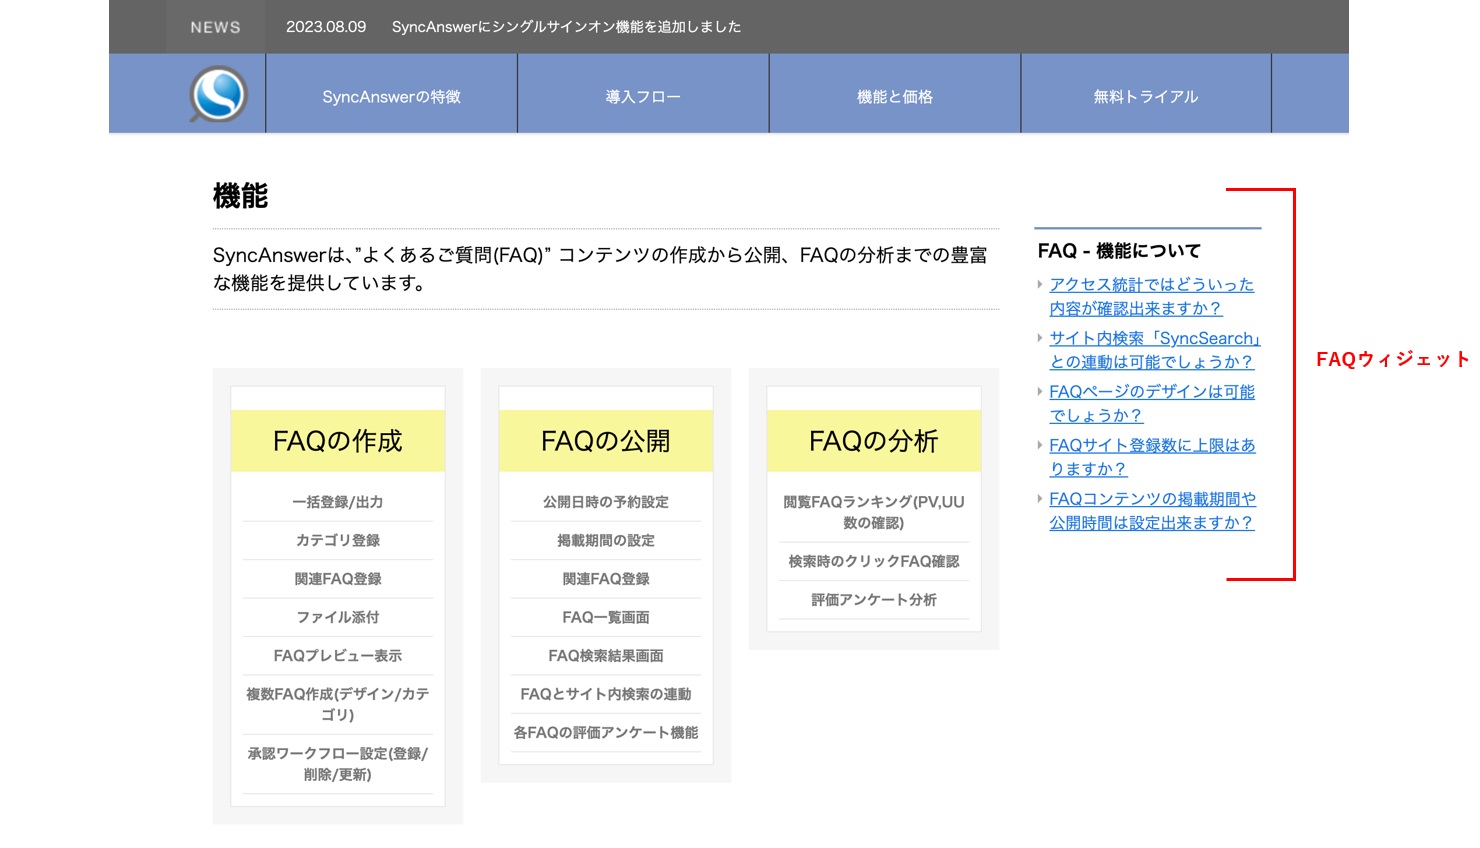The height and width of the screenshot is (848, 1480).
Task: Open the 機能と価格 menu item
Action: click(x=895, y=97)
